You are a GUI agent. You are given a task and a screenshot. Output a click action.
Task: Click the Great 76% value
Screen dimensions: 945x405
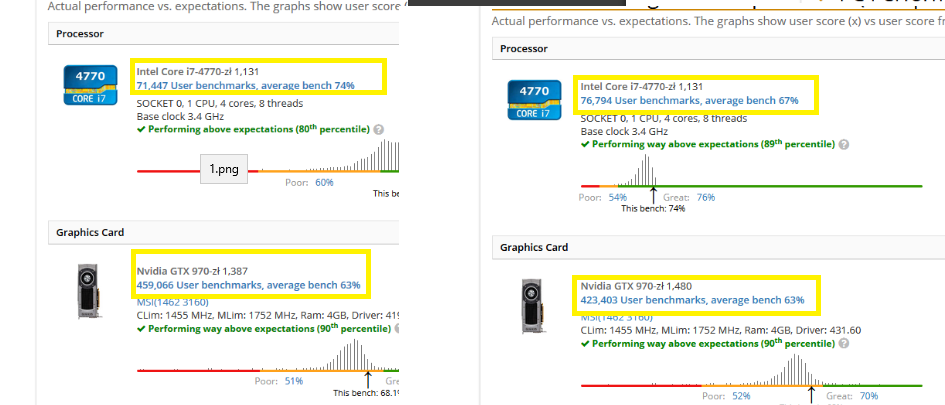point(706,197)
